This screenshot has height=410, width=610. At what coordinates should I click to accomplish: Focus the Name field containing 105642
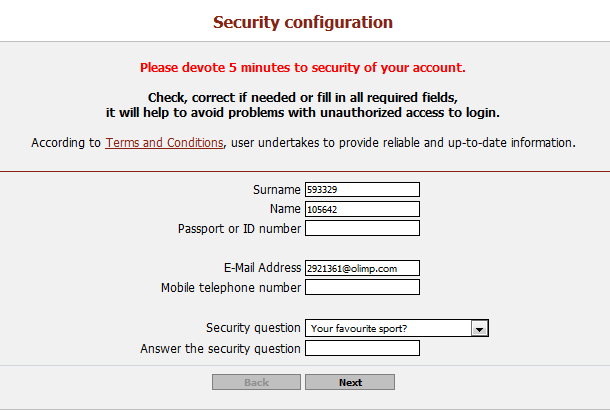coord(362,209)
